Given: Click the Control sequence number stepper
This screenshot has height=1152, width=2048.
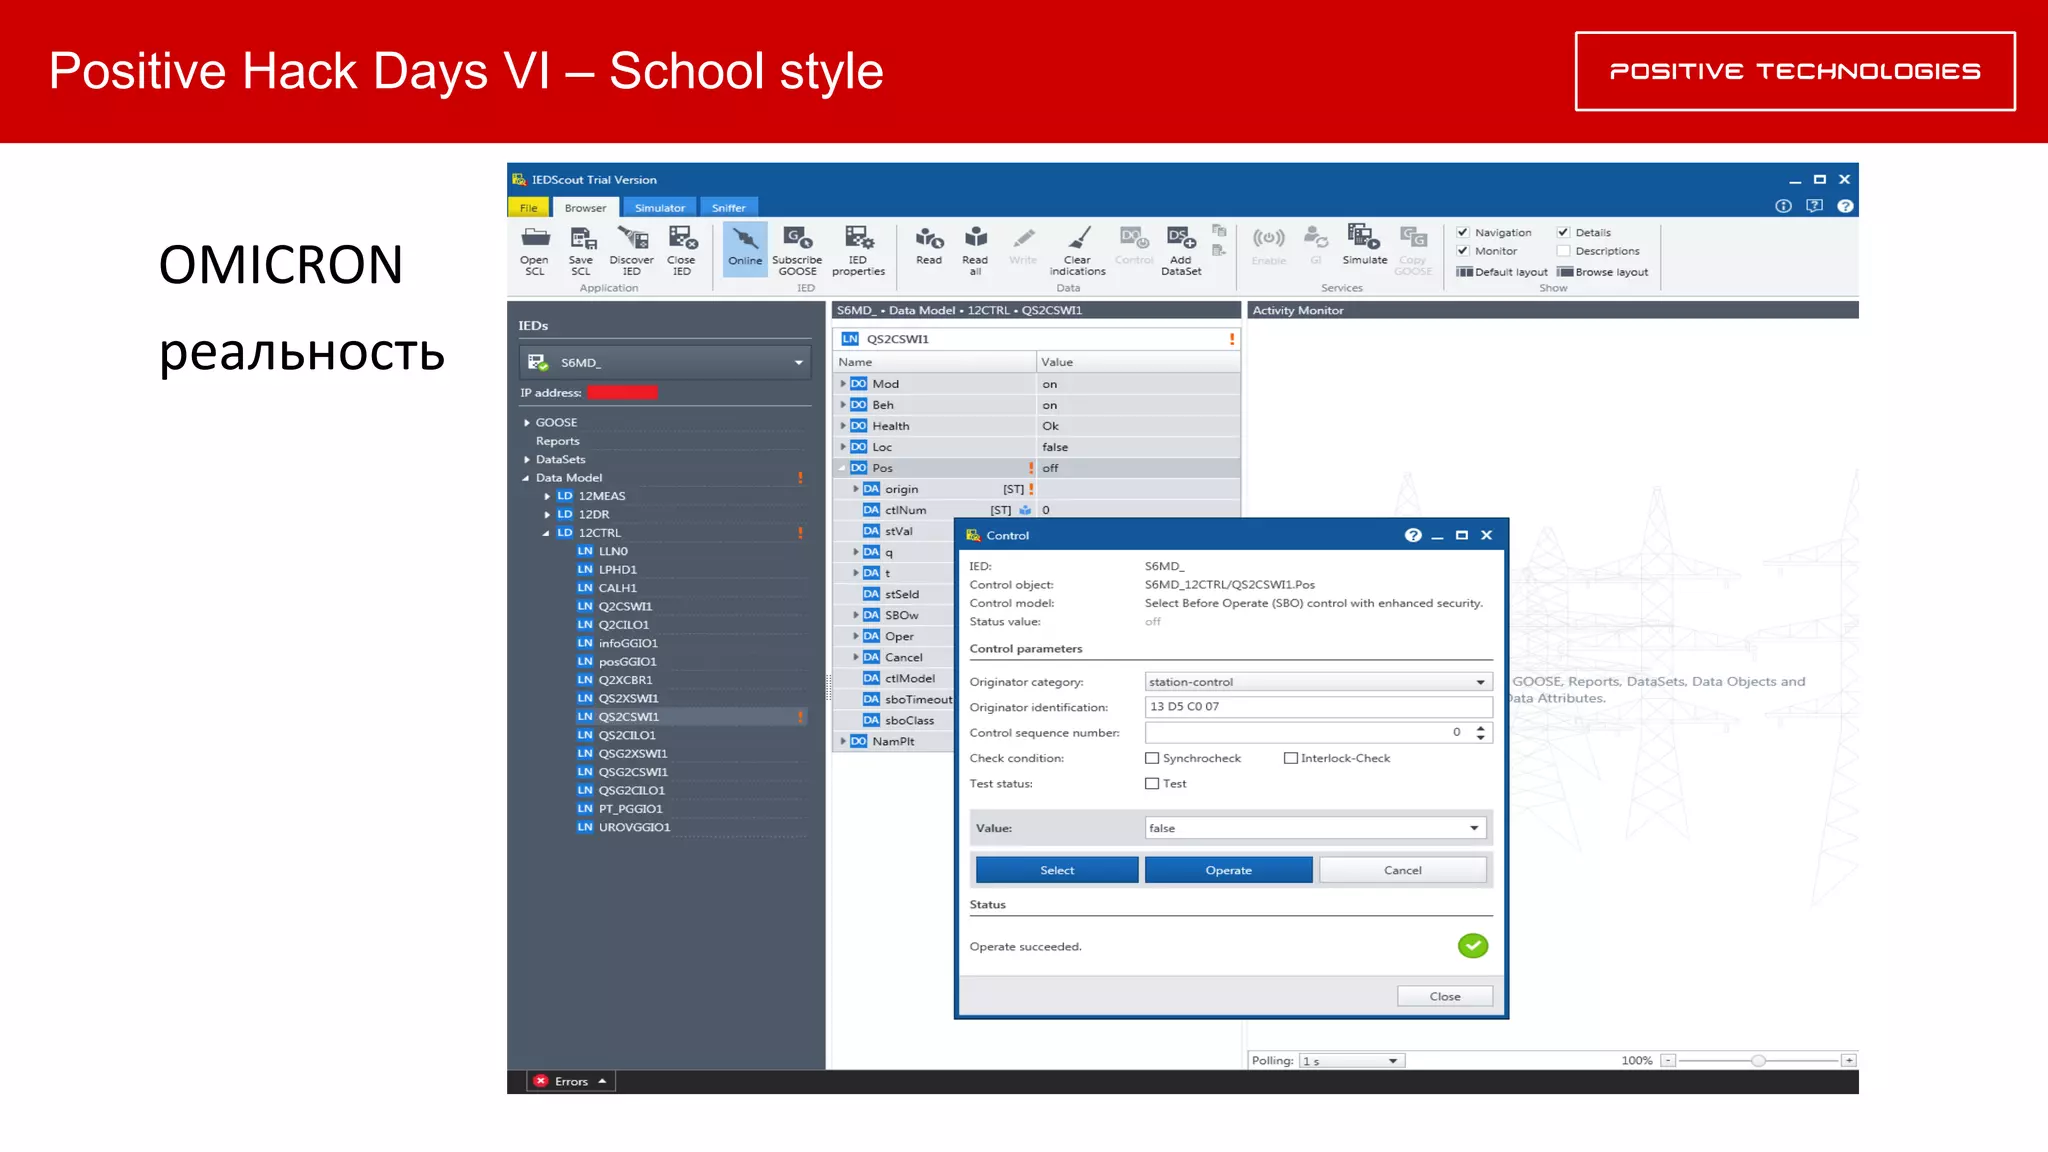Looking at the screenshot, I should pyautogui.click(x=1480, y=733).
